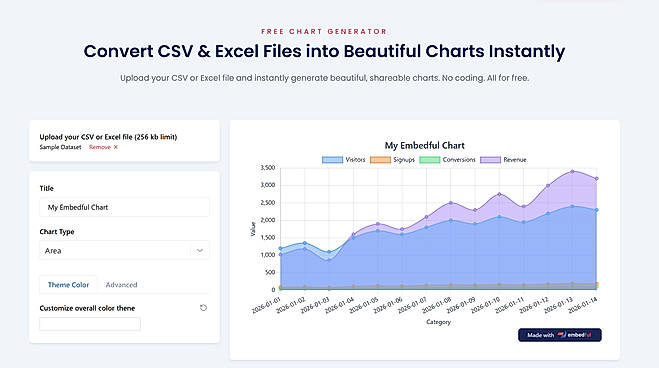
Task: Toggle the Revenue legend swatch
Action: click(490, 160)
